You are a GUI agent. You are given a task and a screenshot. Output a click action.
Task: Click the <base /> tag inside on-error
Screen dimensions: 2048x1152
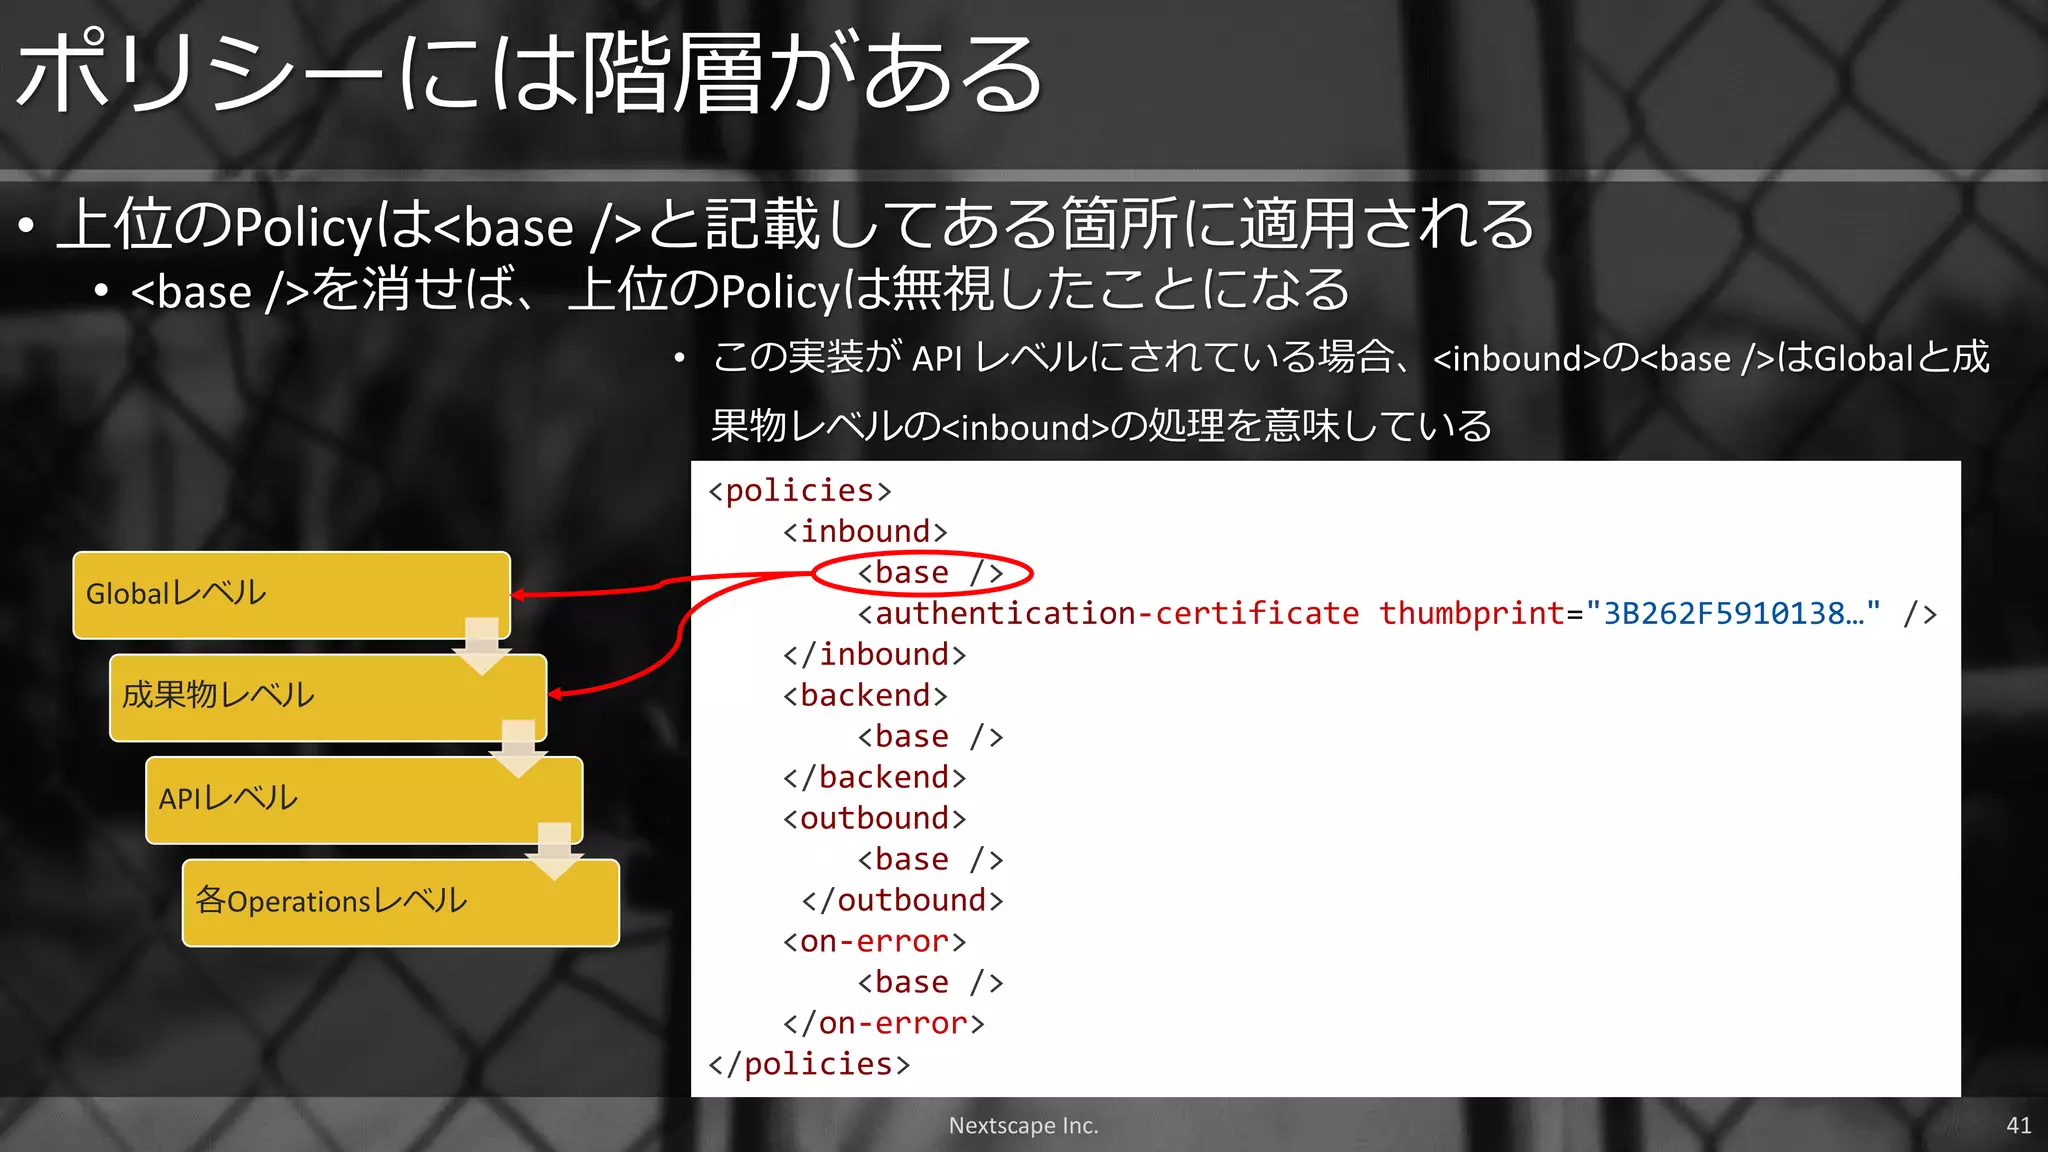[x=930, y=983]
